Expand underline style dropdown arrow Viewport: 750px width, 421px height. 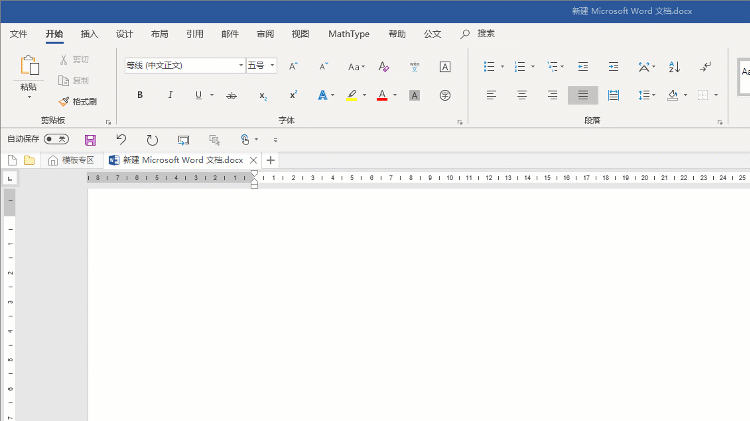click(x=212, y=95)
